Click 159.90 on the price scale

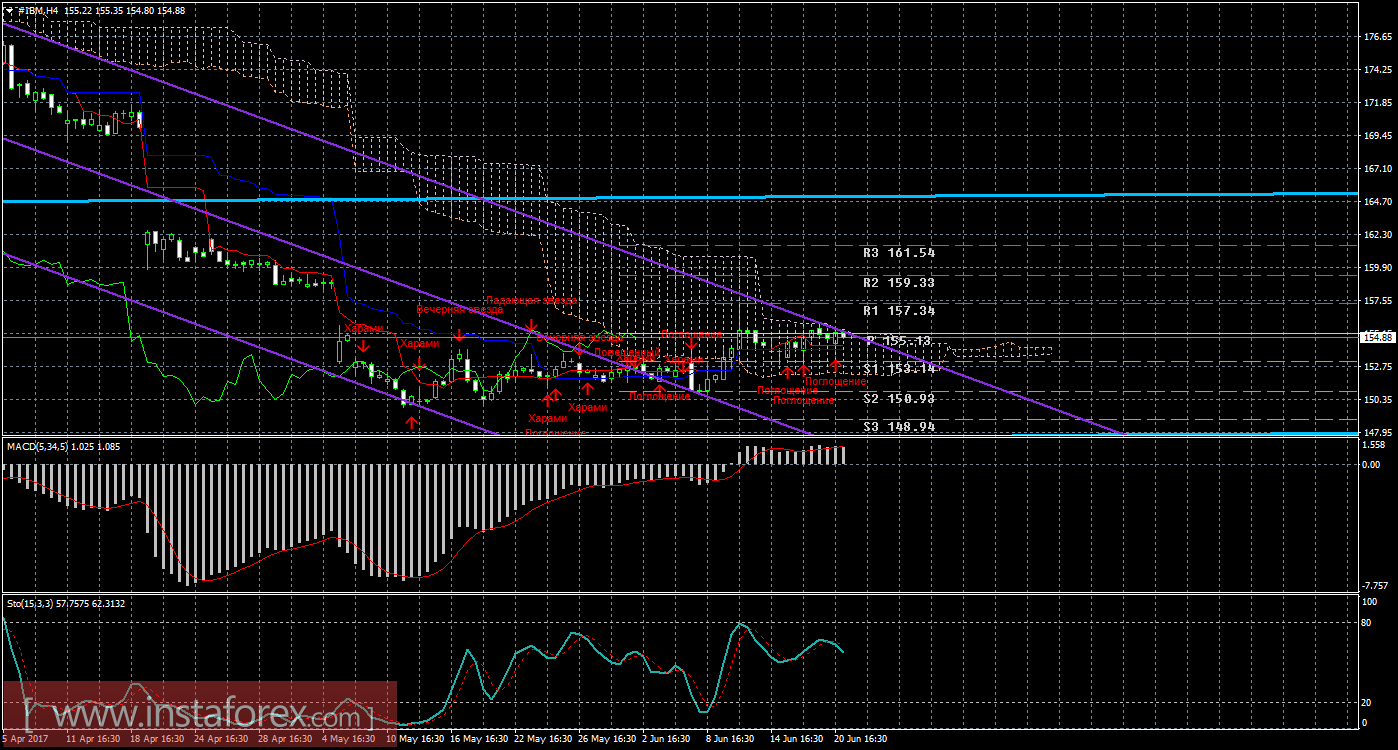tap(1378, 267)
